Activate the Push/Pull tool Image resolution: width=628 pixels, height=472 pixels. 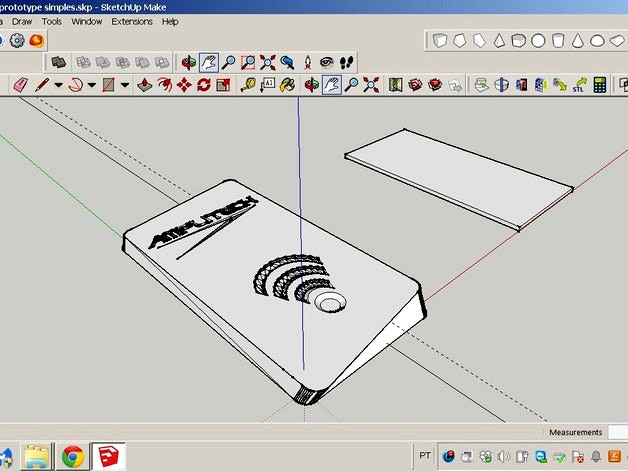click(144, 85)
